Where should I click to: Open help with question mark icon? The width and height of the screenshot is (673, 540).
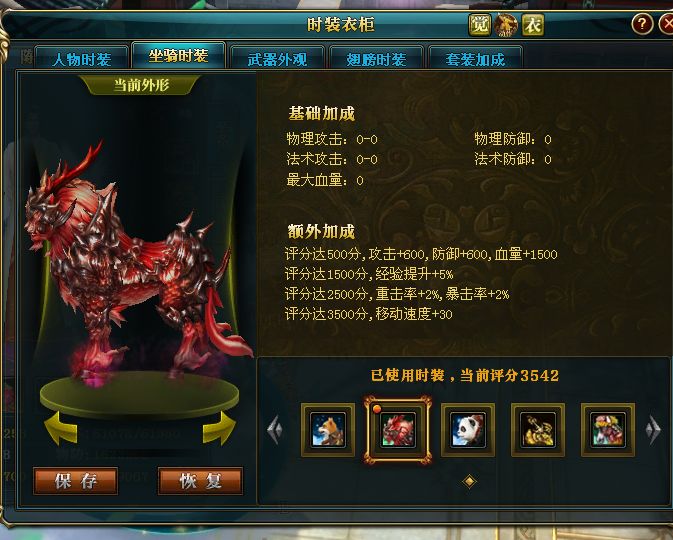pos(642,24)
